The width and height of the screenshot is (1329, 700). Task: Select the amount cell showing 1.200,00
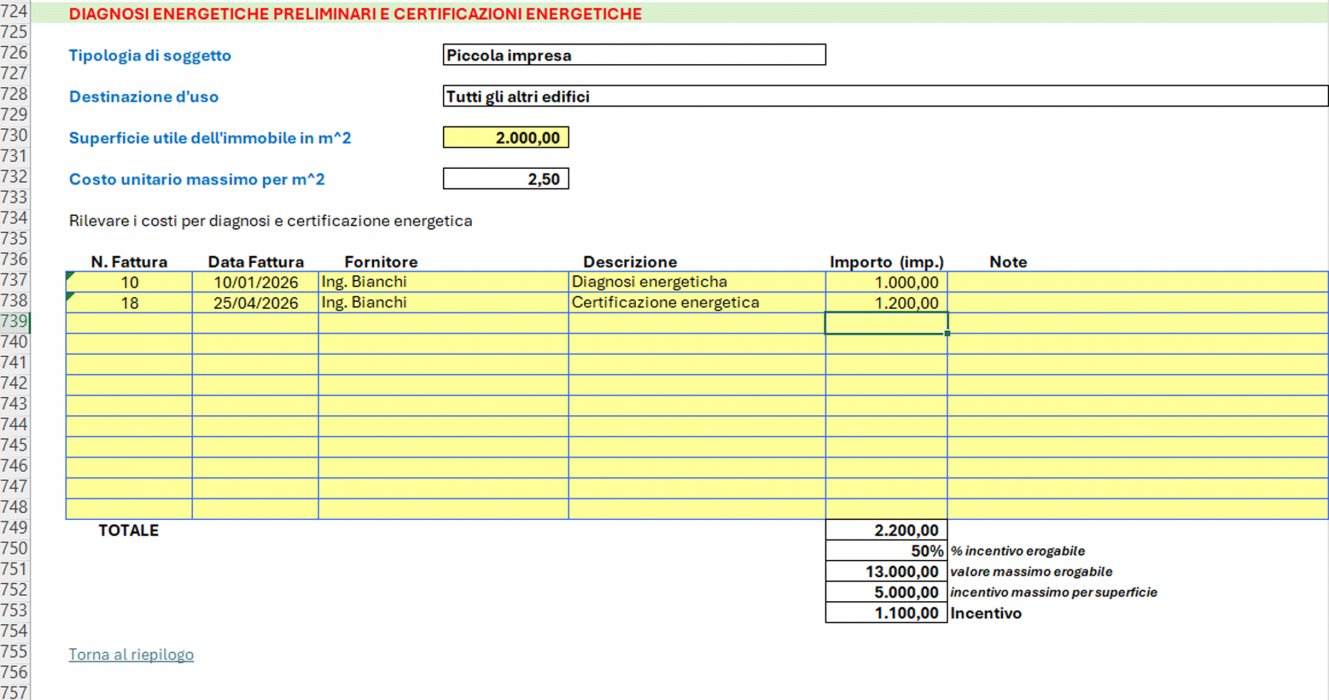[886, 303]
